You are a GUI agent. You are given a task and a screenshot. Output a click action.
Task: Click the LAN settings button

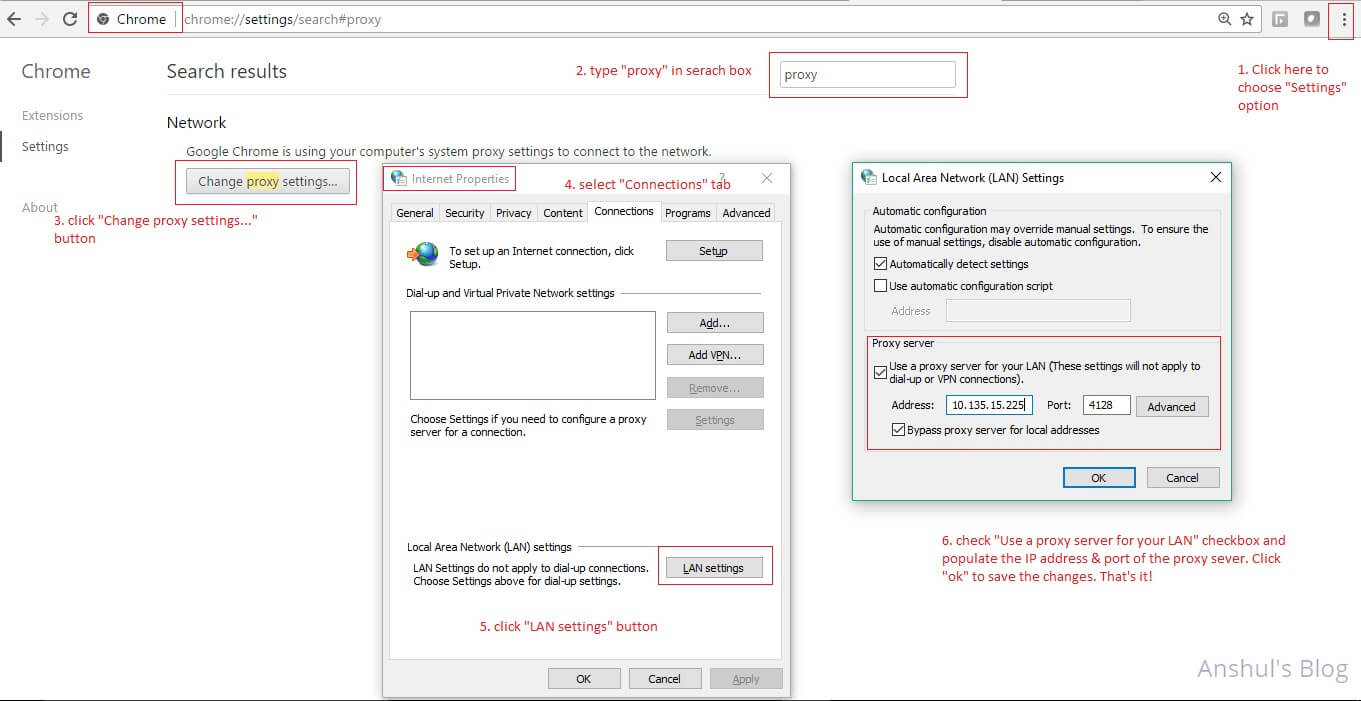714,568
